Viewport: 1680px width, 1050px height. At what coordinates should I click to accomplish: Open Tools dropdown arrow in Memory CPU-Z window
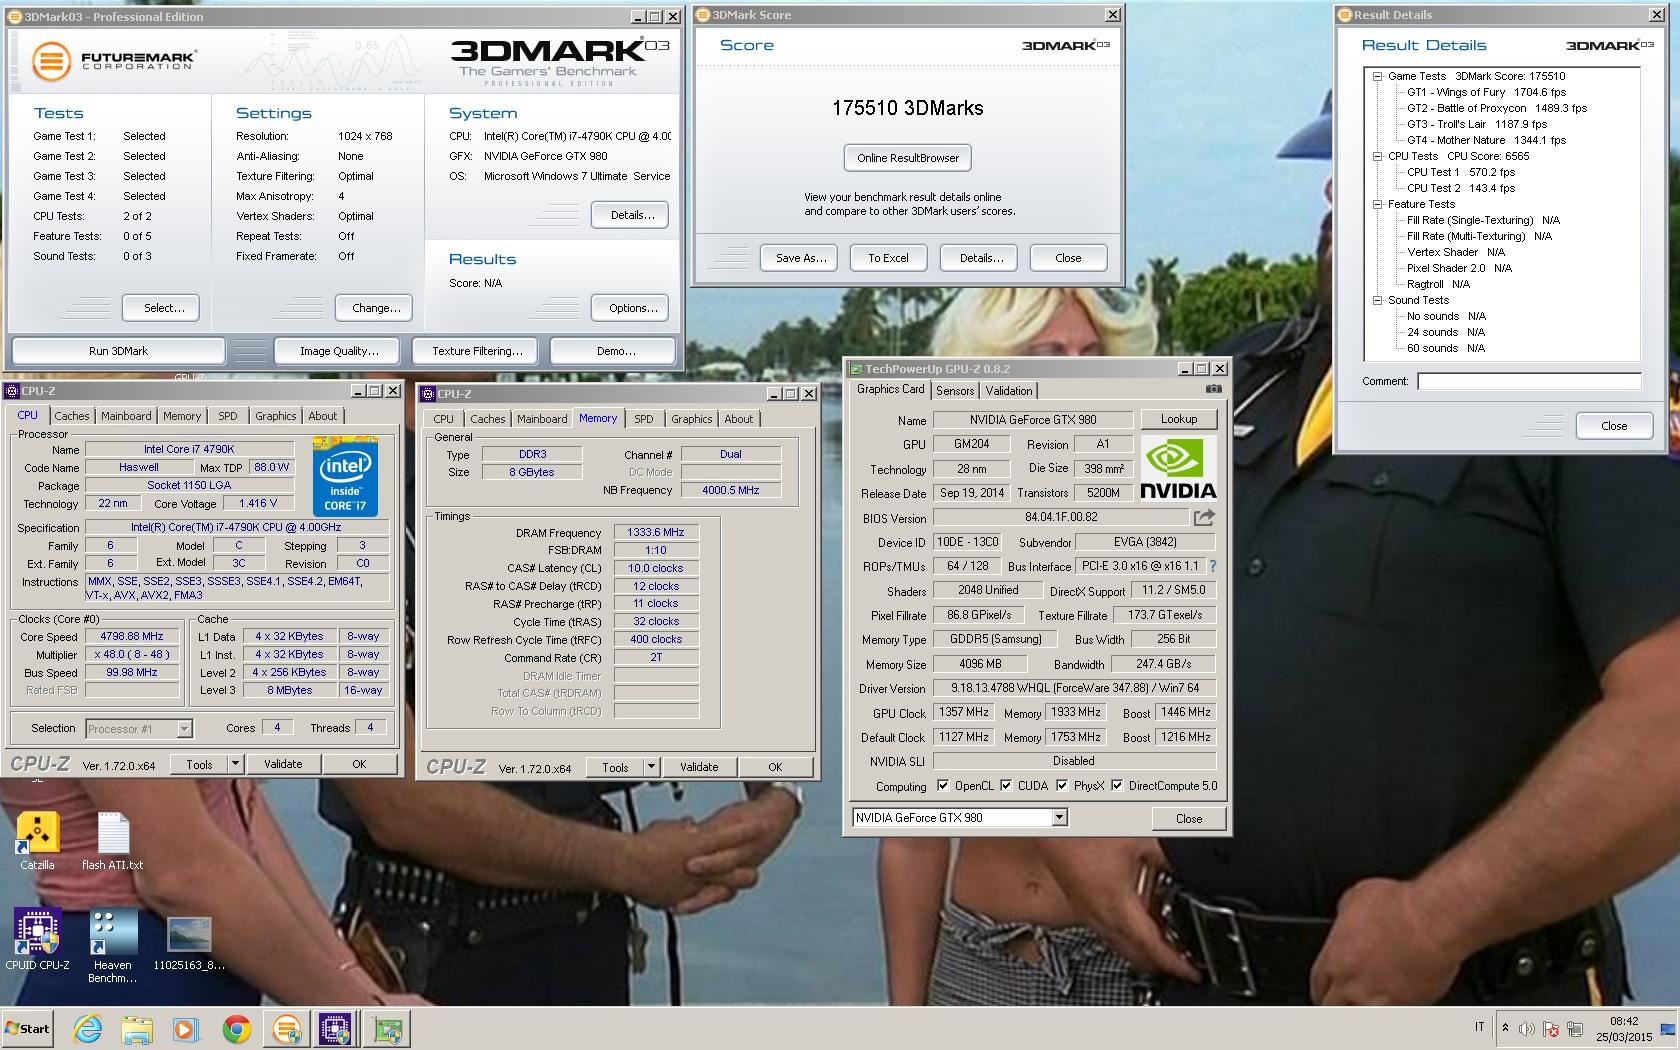point(652,767)
